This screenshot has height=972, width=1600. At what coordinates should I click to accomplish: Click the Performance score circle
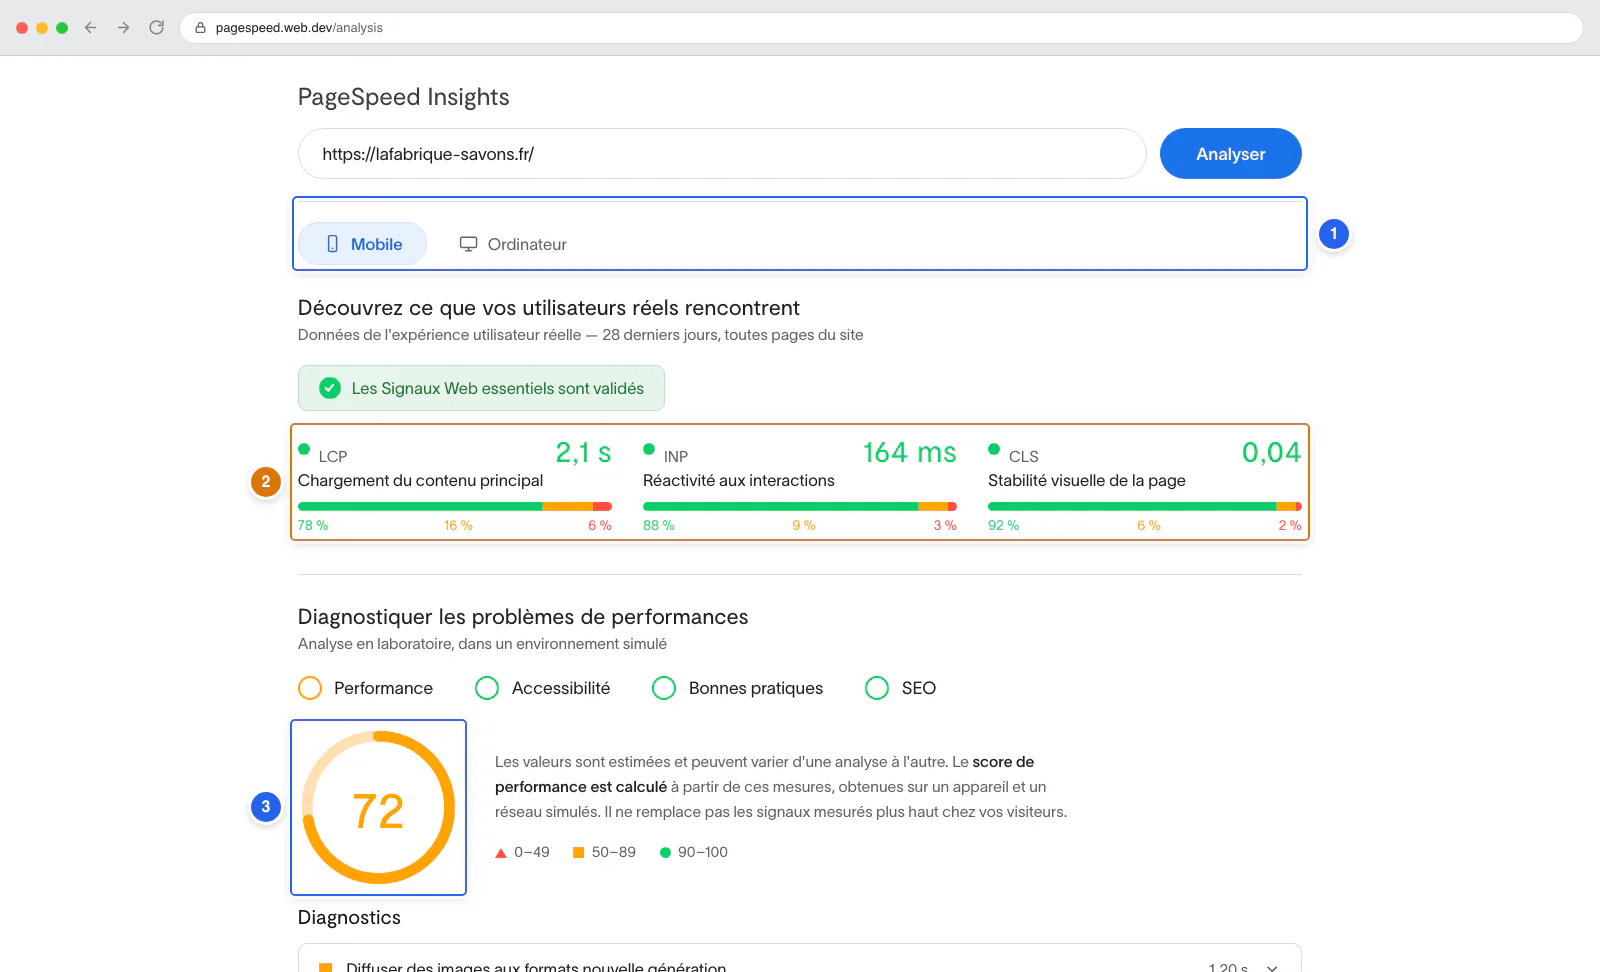(310, 688)
